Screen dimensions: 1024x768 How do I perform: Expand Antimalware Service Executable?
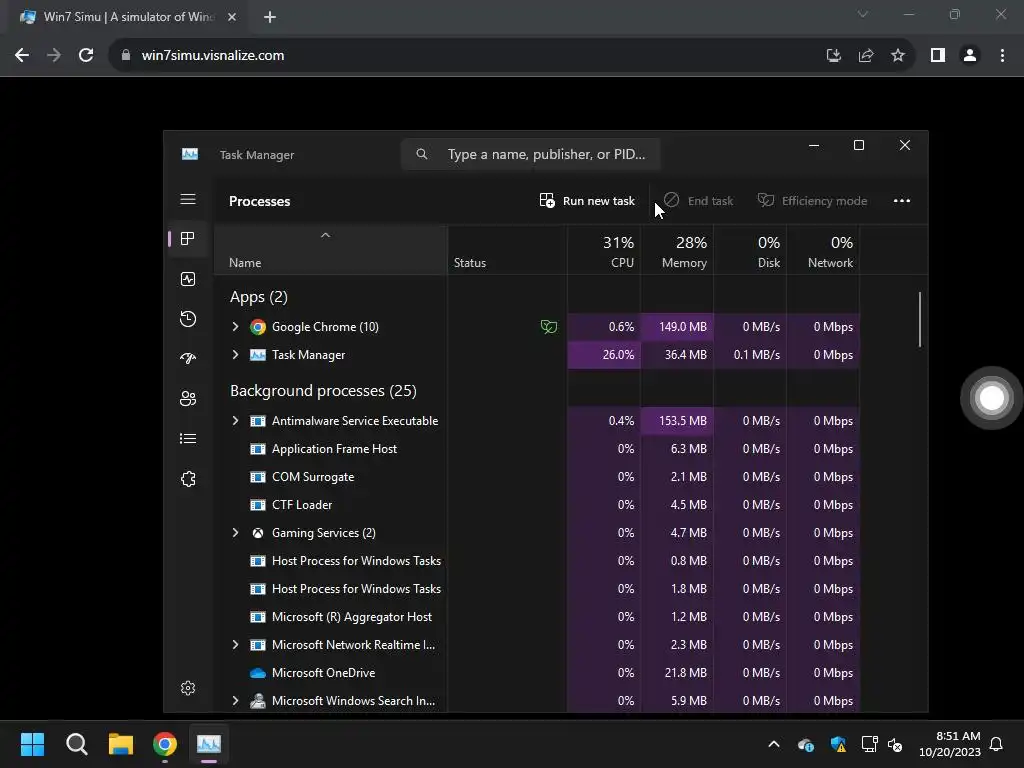click(235, 421)
